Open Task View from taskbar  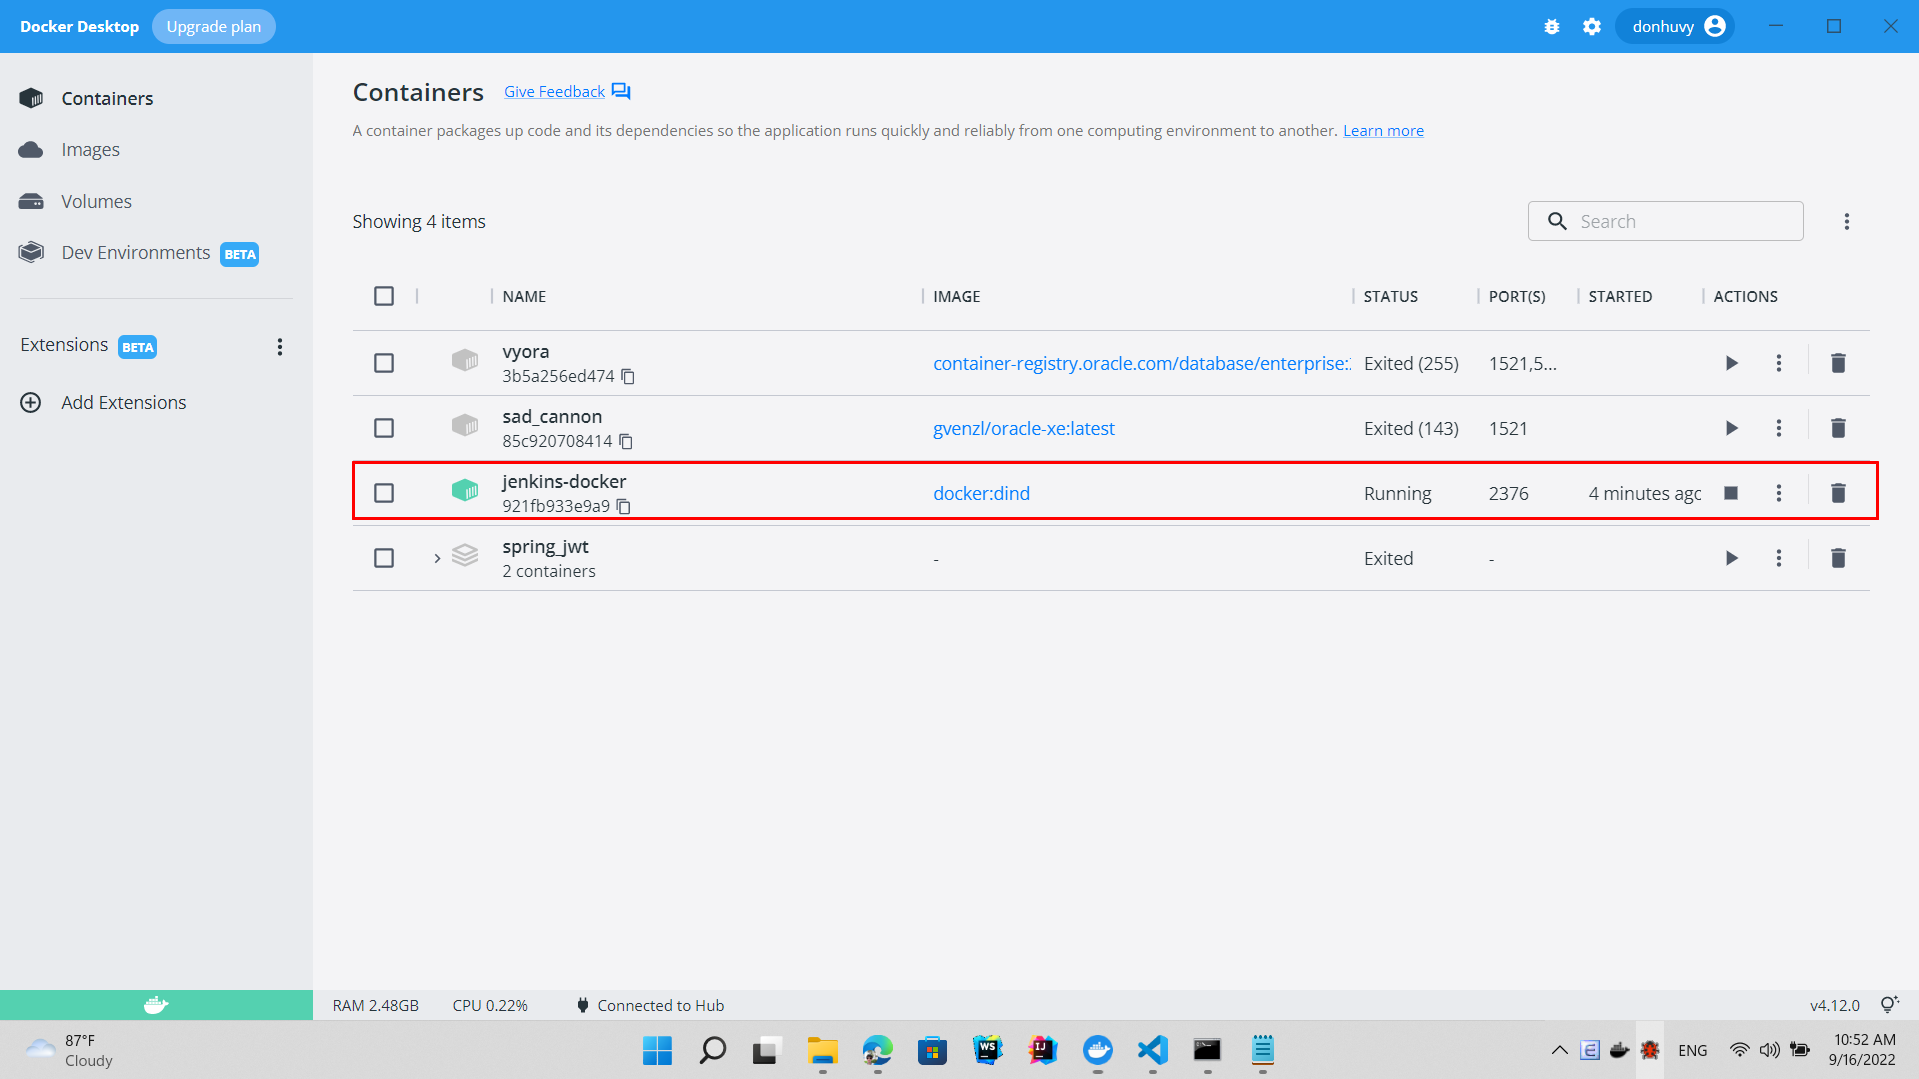click(767, 1050)
